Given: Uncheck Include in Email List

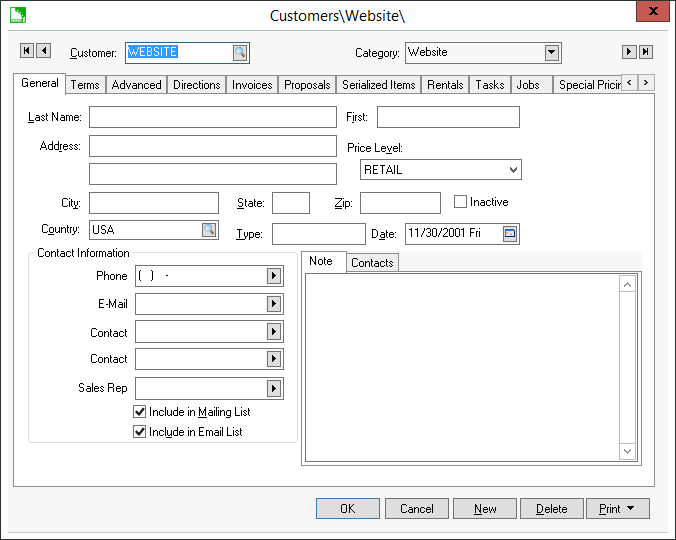Looking at the screenshot, I should pyautogui.click(x=140, y=432).
